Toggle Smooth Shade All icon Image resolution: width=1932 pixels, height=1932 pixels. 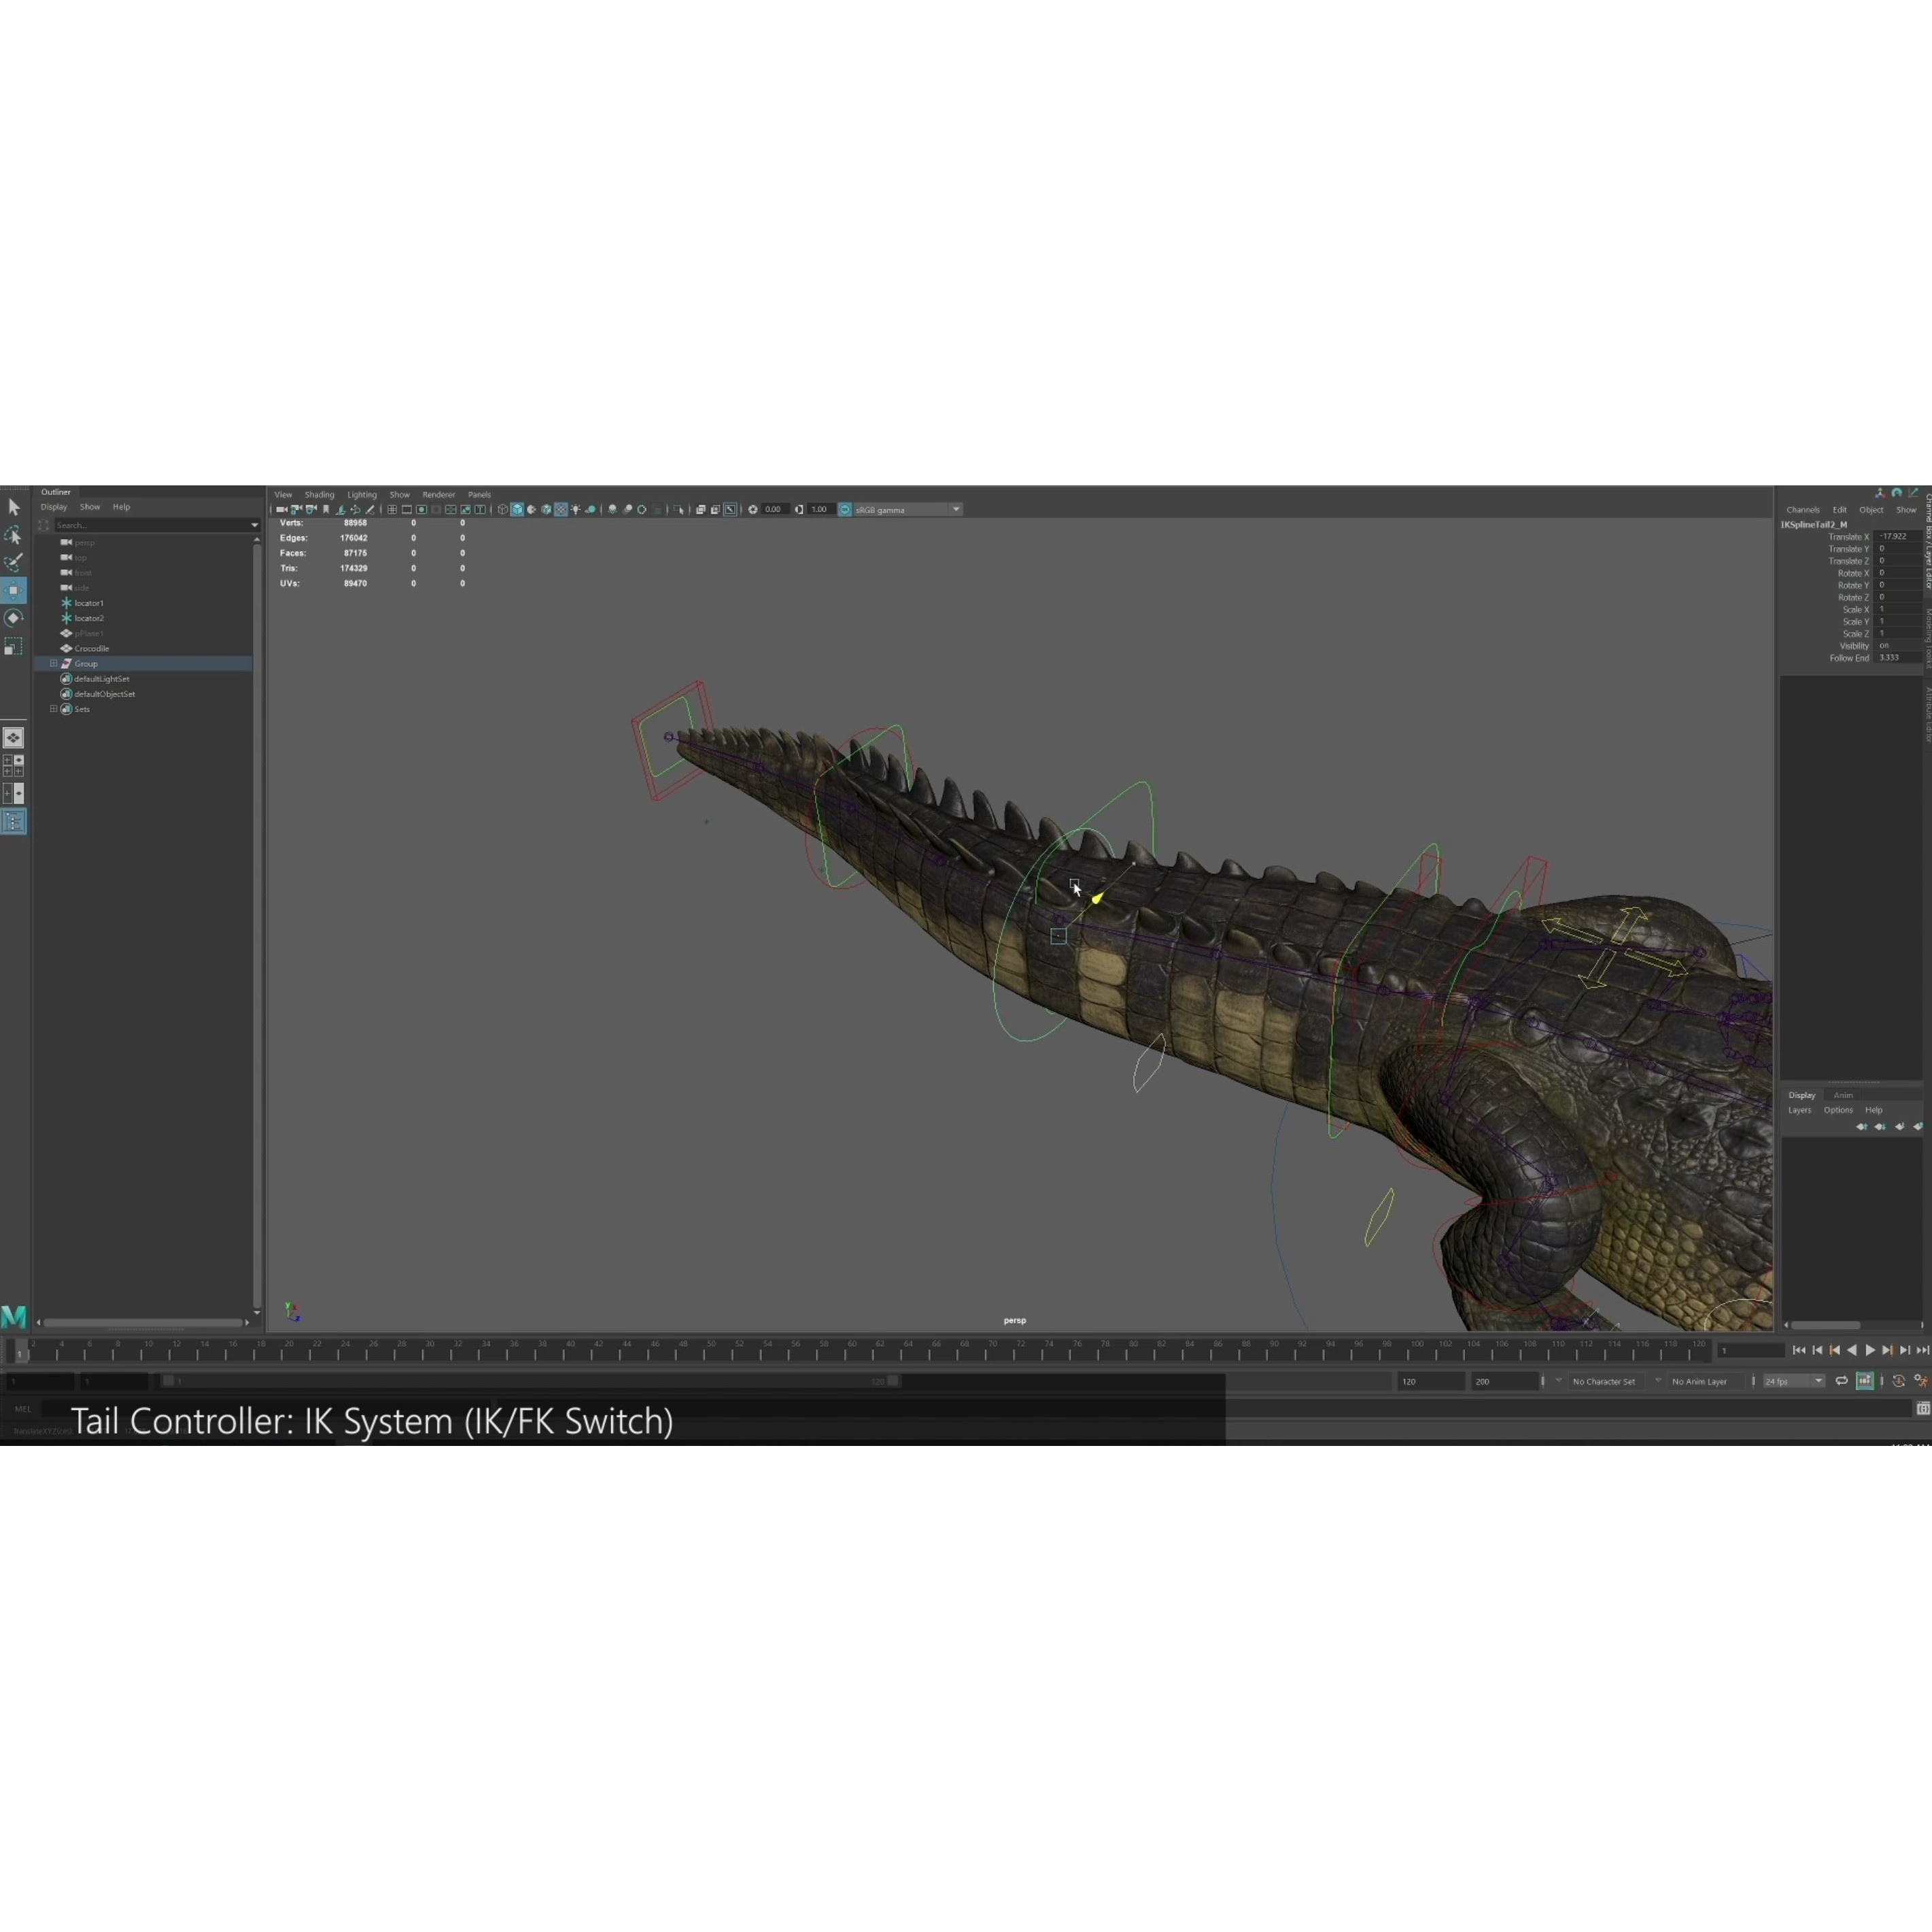pos(517,509)
